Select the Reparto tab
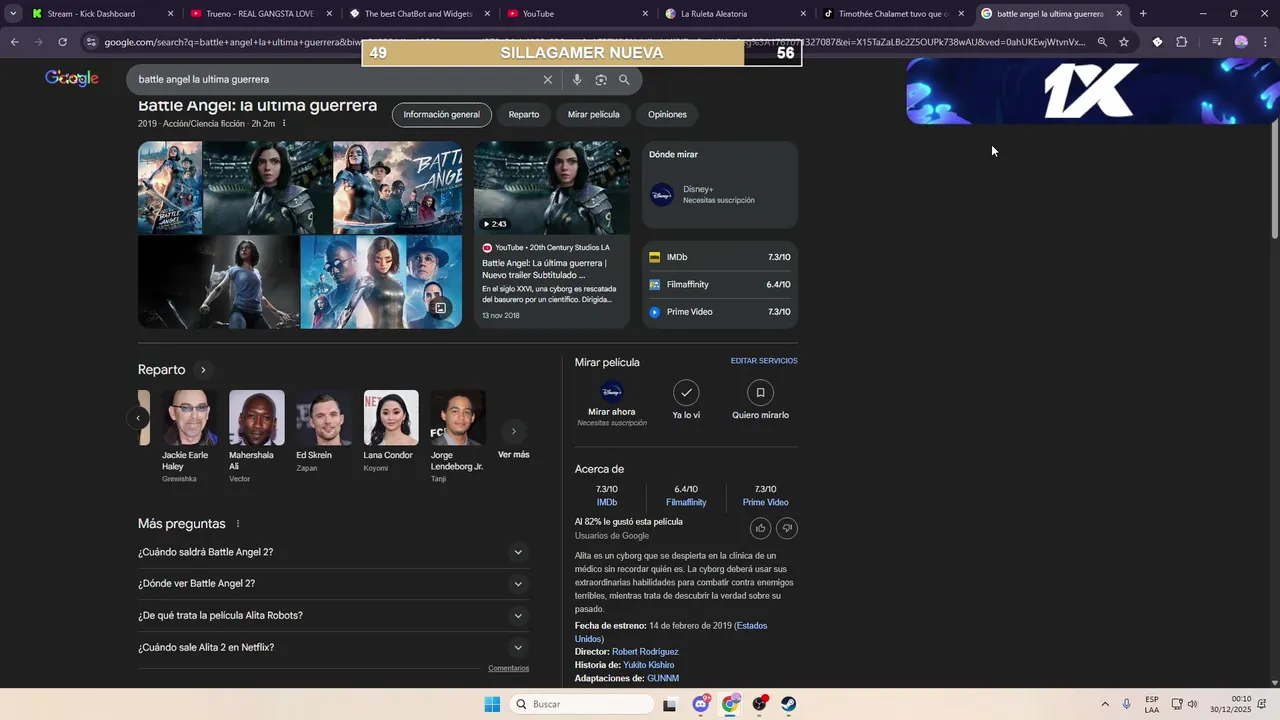Image resolution: width=1280 pixels, height=720 pixels. 524,115
